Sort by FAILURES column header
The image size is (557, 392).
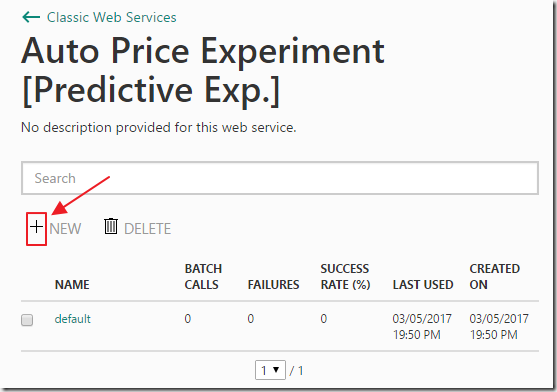click(274, 285)
